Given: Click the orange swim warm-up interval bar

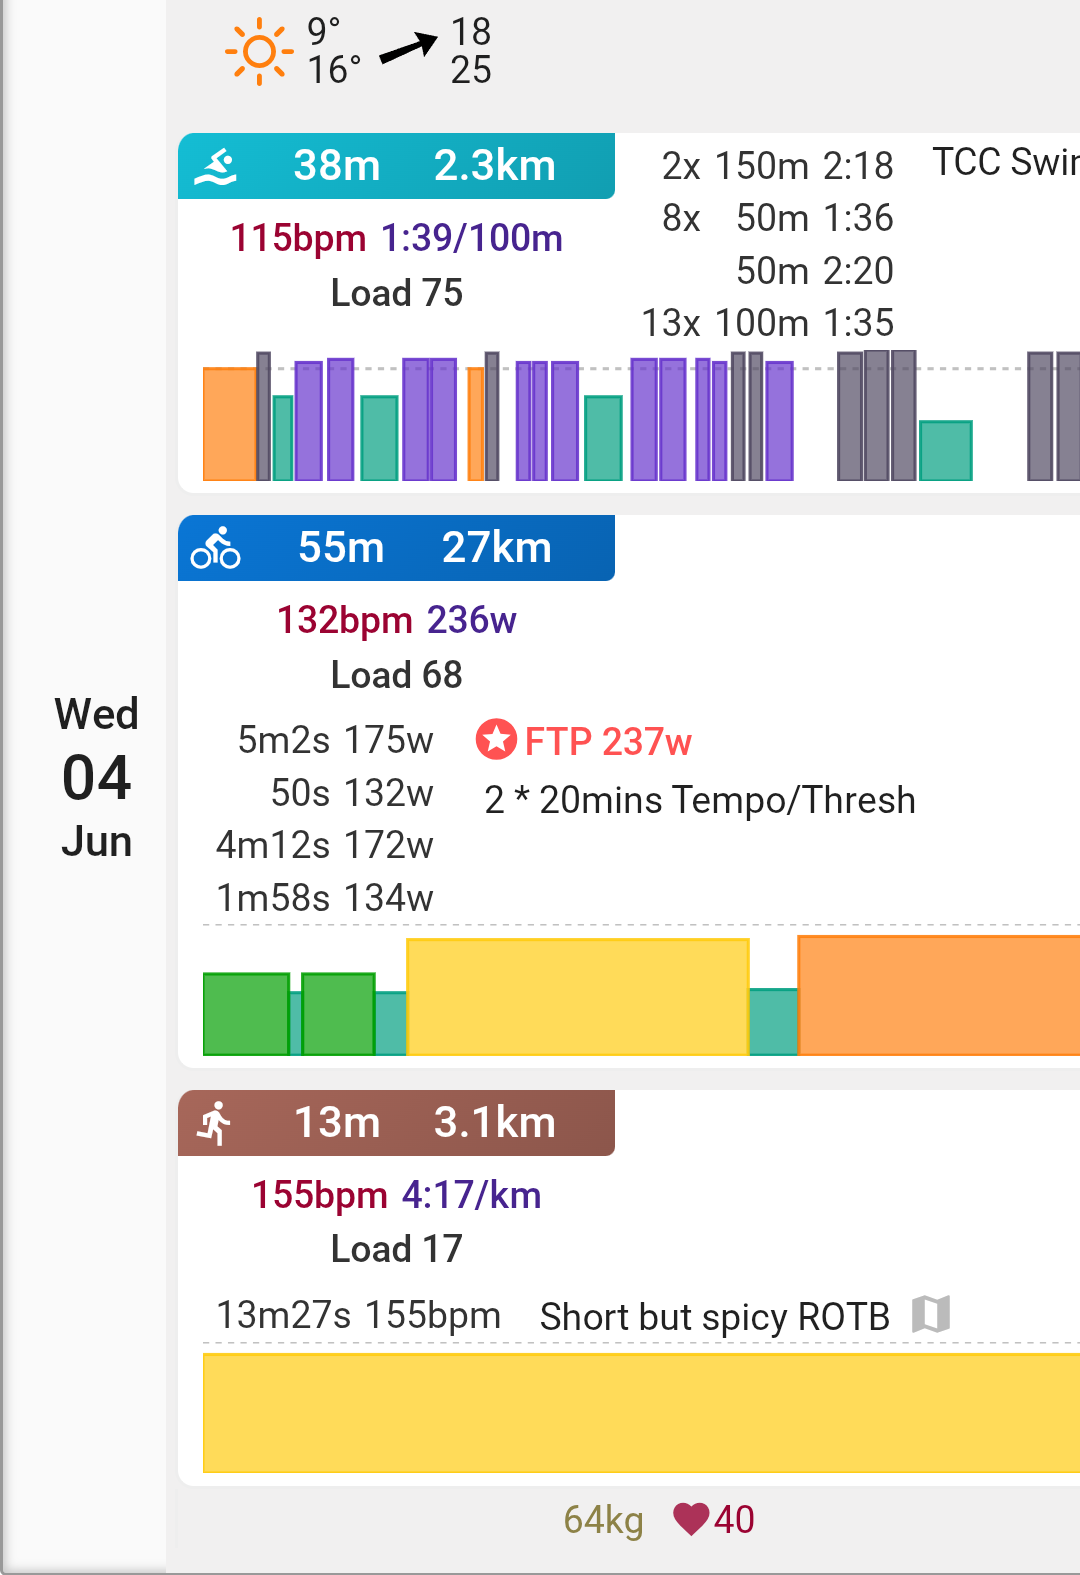Looking at the screenshot, I should point(229,424).
